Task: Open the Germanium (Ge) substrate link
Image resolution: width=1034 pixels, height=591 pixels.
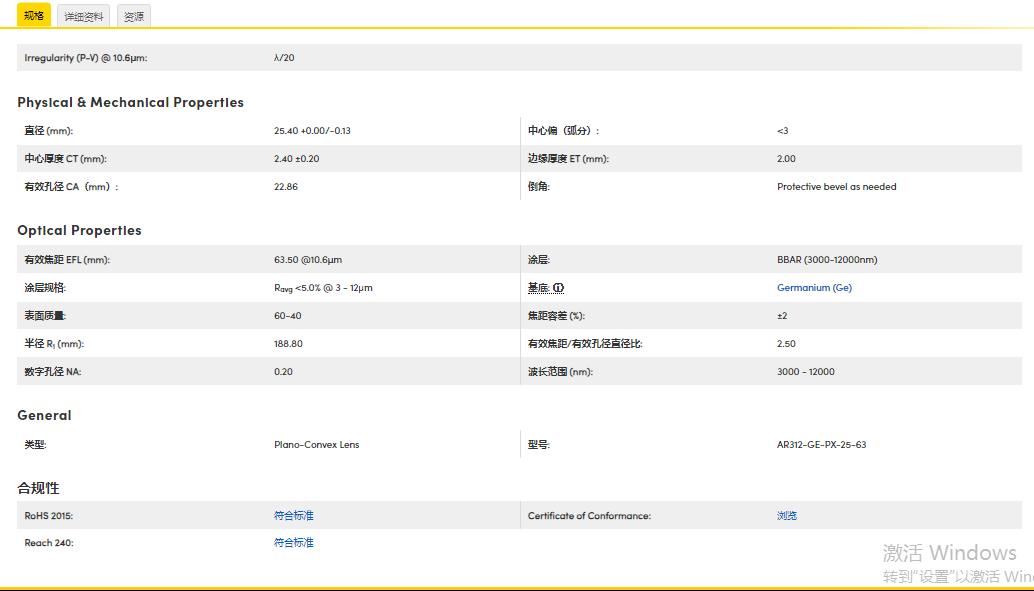Action: tap(816, 287)
